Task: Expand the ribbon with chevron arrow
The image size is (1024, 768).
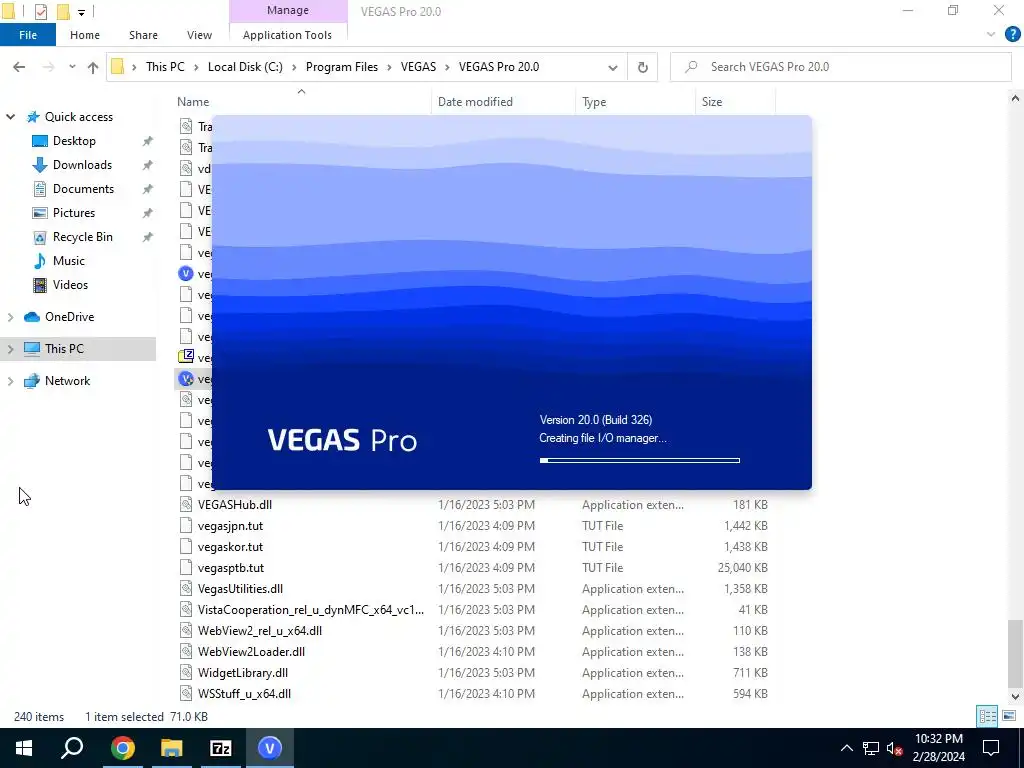Action: (x=991, y=35)
